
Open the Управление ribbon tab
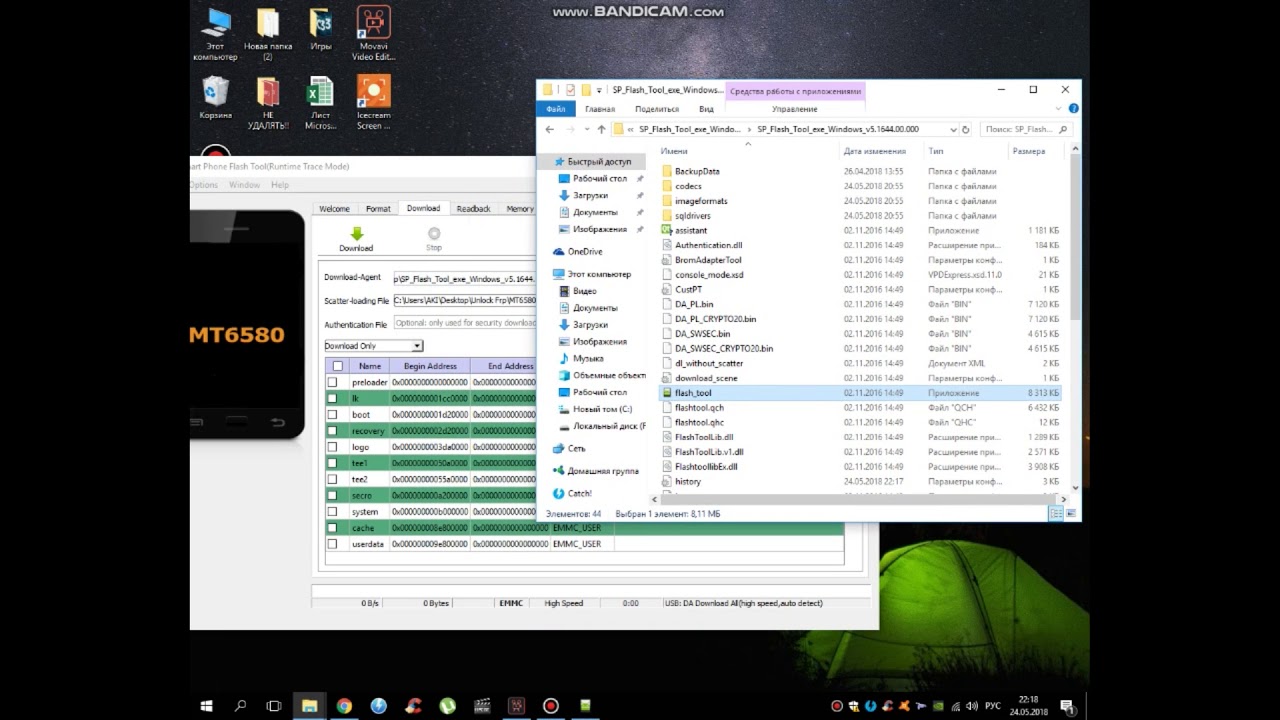(795, 109)
